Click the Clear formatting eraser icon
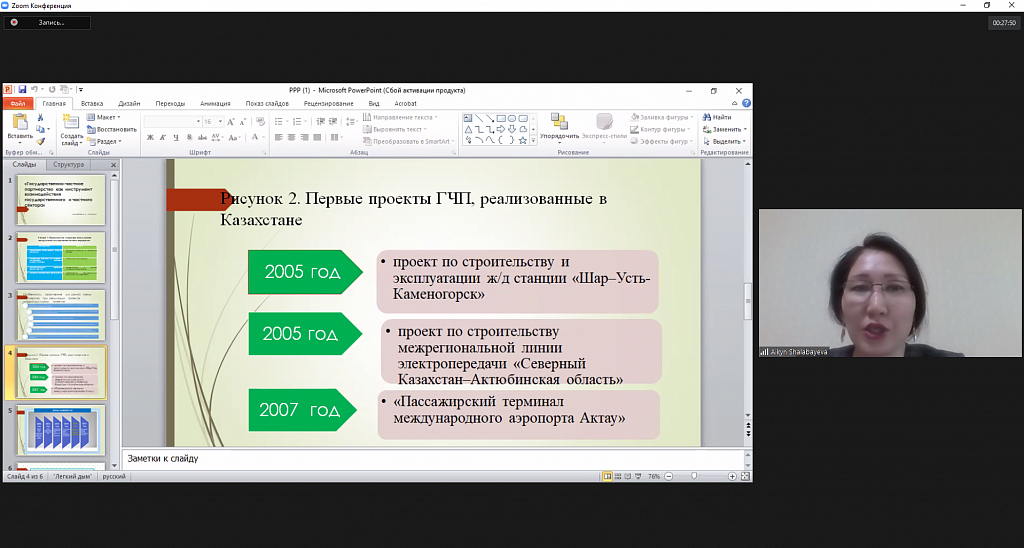This screenshot has width=1024, height=548. pyautogui.click(x=260, y=122)
